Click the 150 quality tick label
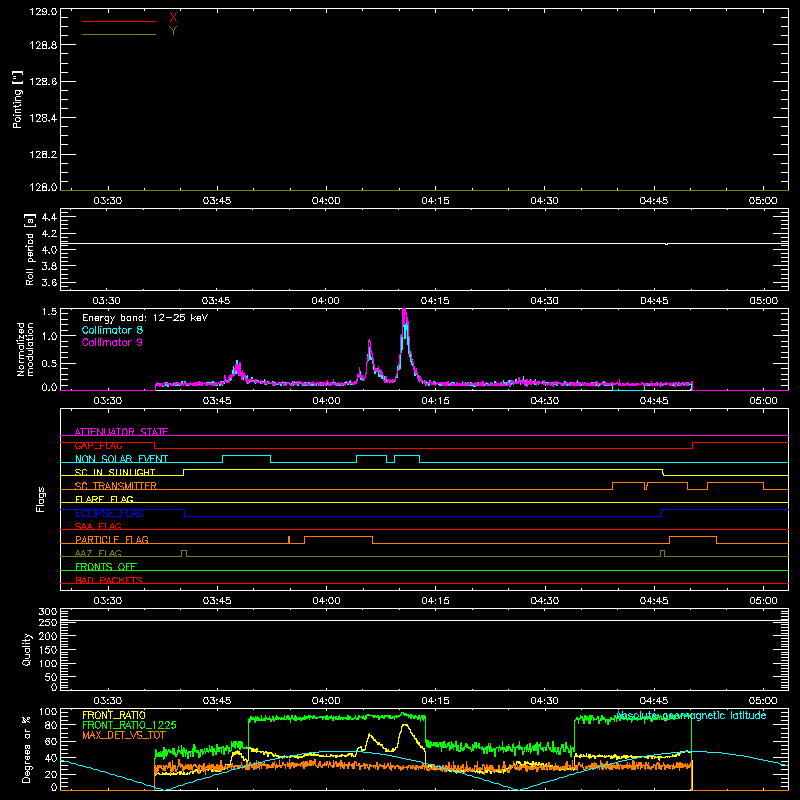Image resolution: width=800 pixels, height=800 pixels. coord(47,650)
